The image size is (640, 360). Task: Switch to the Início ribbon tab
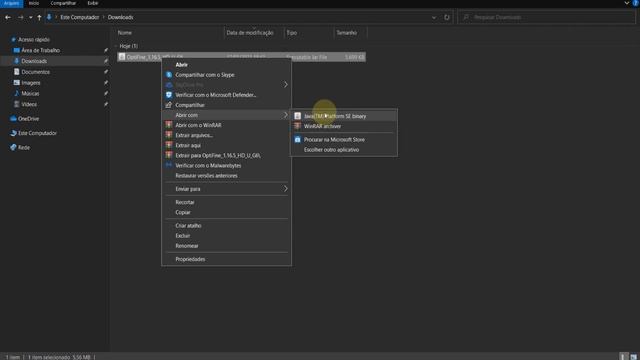(x=34, y=3)
